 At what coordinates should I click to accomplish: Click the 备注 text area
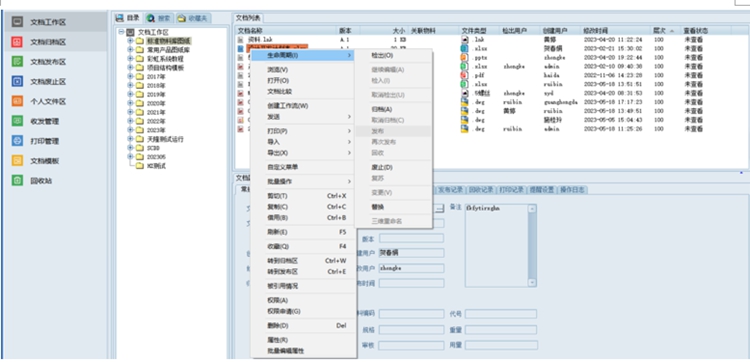(496, 246)
